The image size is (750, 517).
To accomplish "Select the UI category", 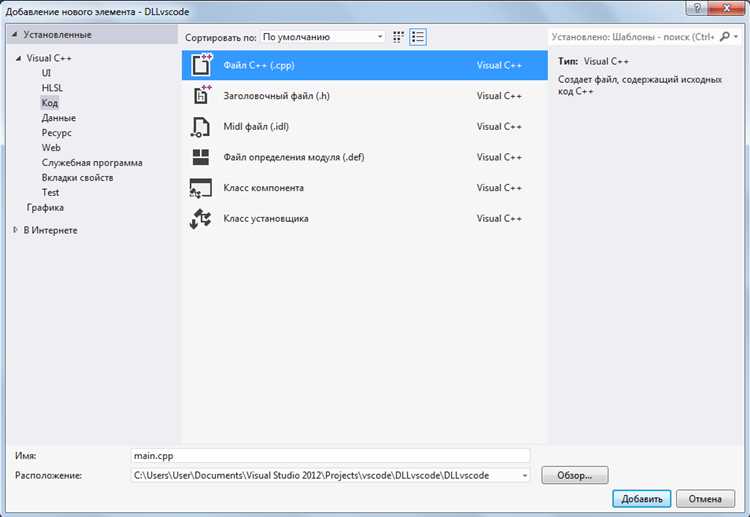I will [x=46, y=73].
